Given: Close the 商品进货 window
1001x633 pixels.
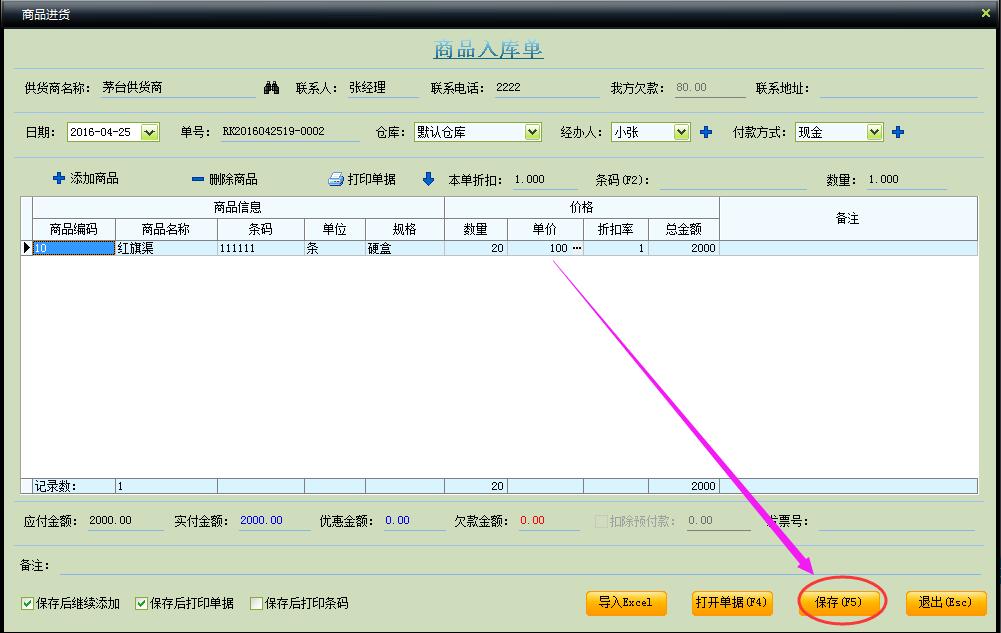Looking at the screenshot, I should [x=985, y=13].
